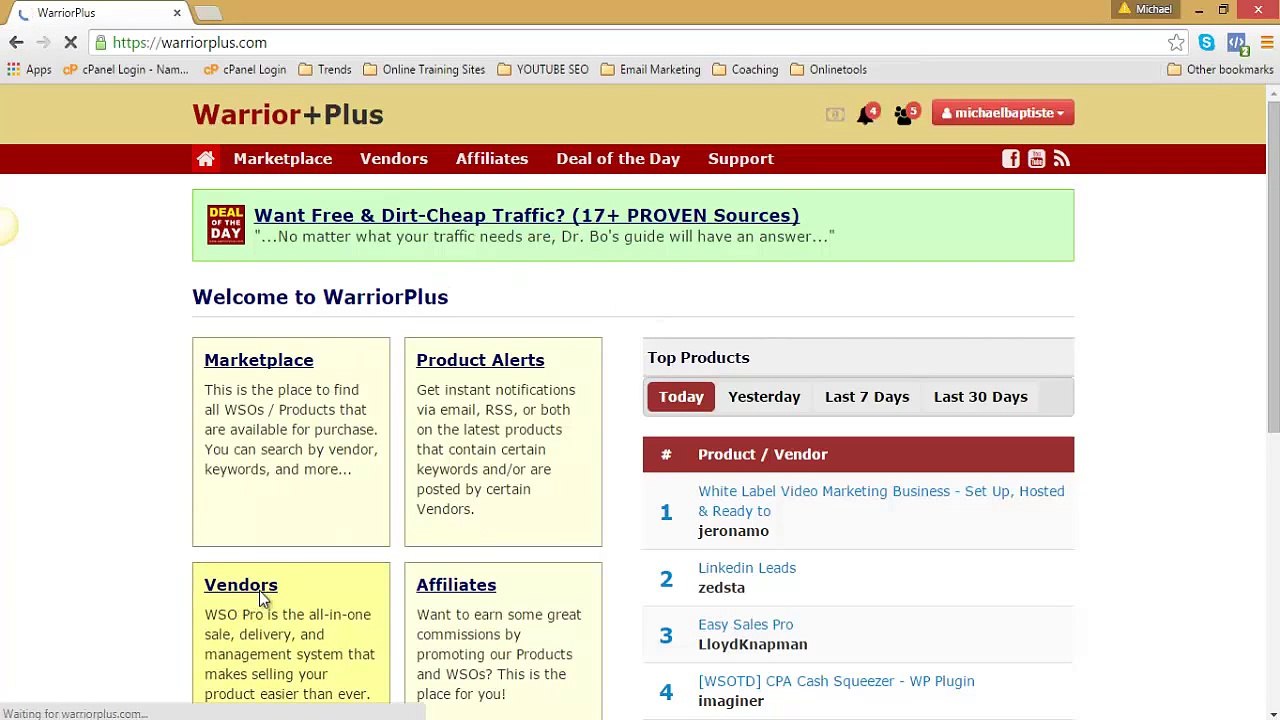Open the Linkedin Leads product
The image size is (1280, 720).
[747, 568]
